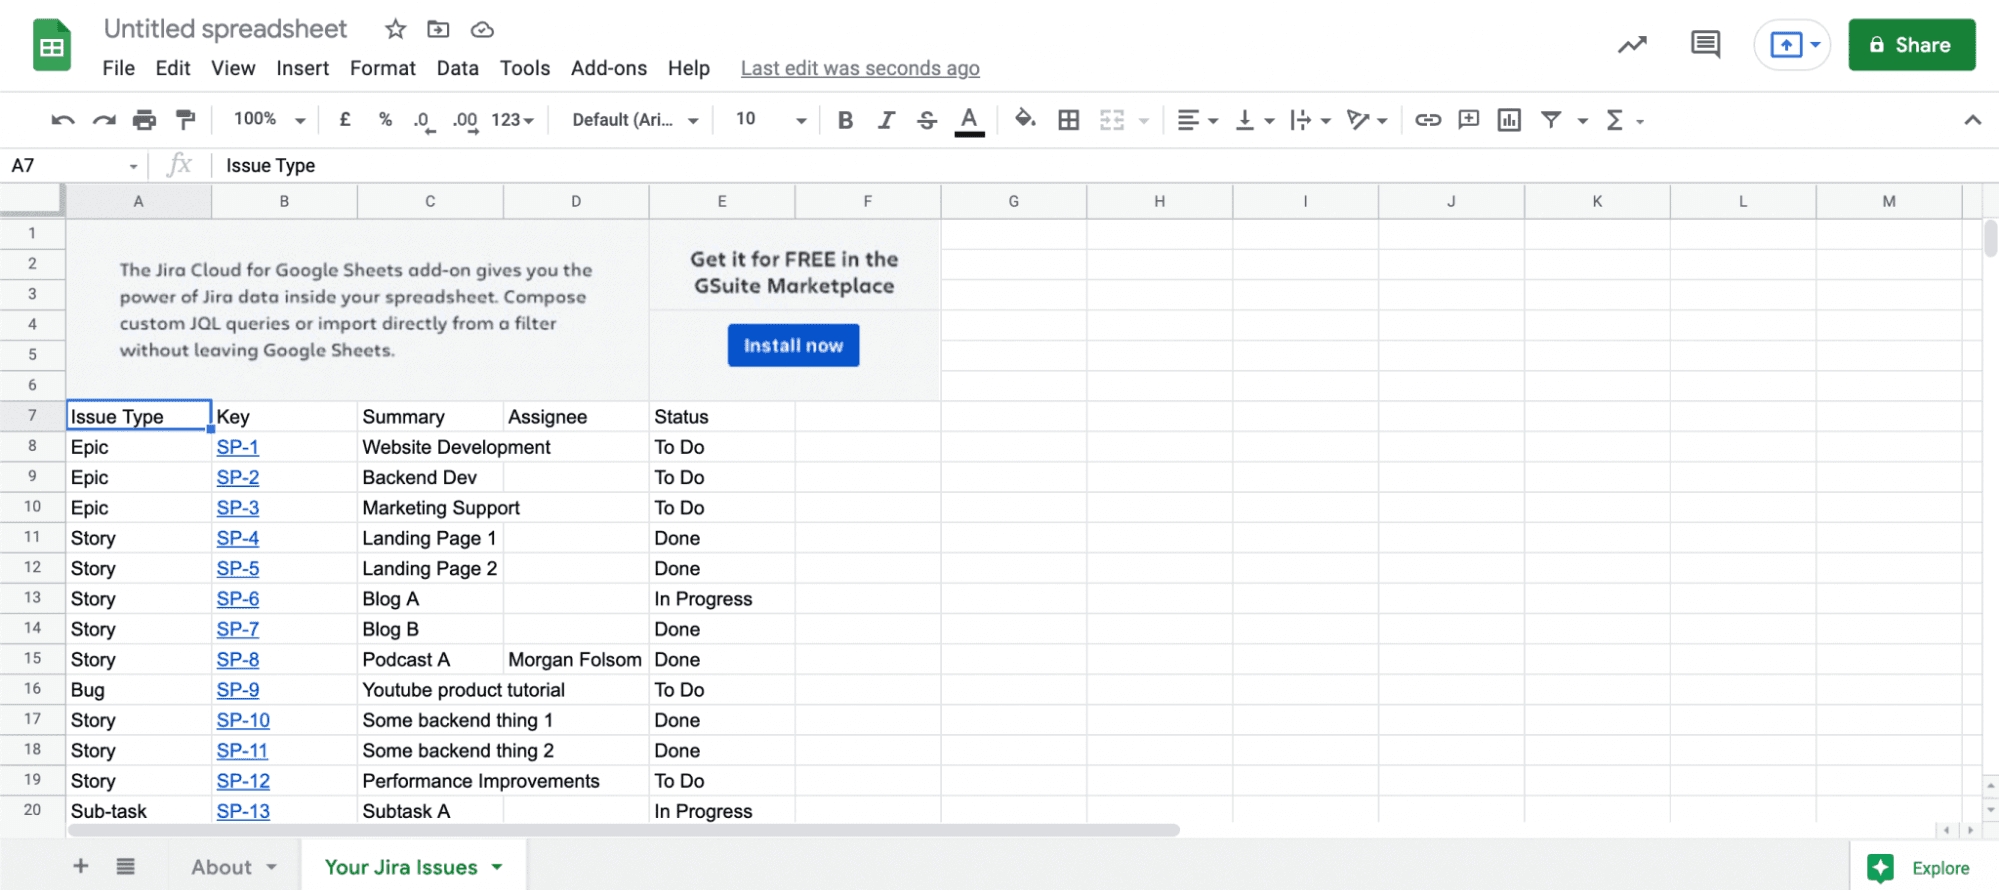Click the Redo icon
Screen dimensions: 1999x891
click(104, 120)
